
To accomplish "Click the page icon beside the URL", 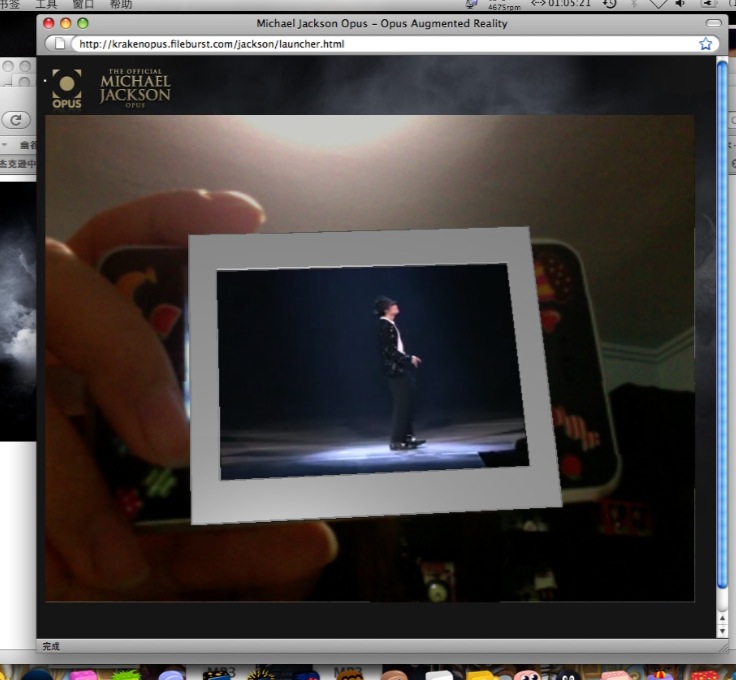I will point(60,44).
